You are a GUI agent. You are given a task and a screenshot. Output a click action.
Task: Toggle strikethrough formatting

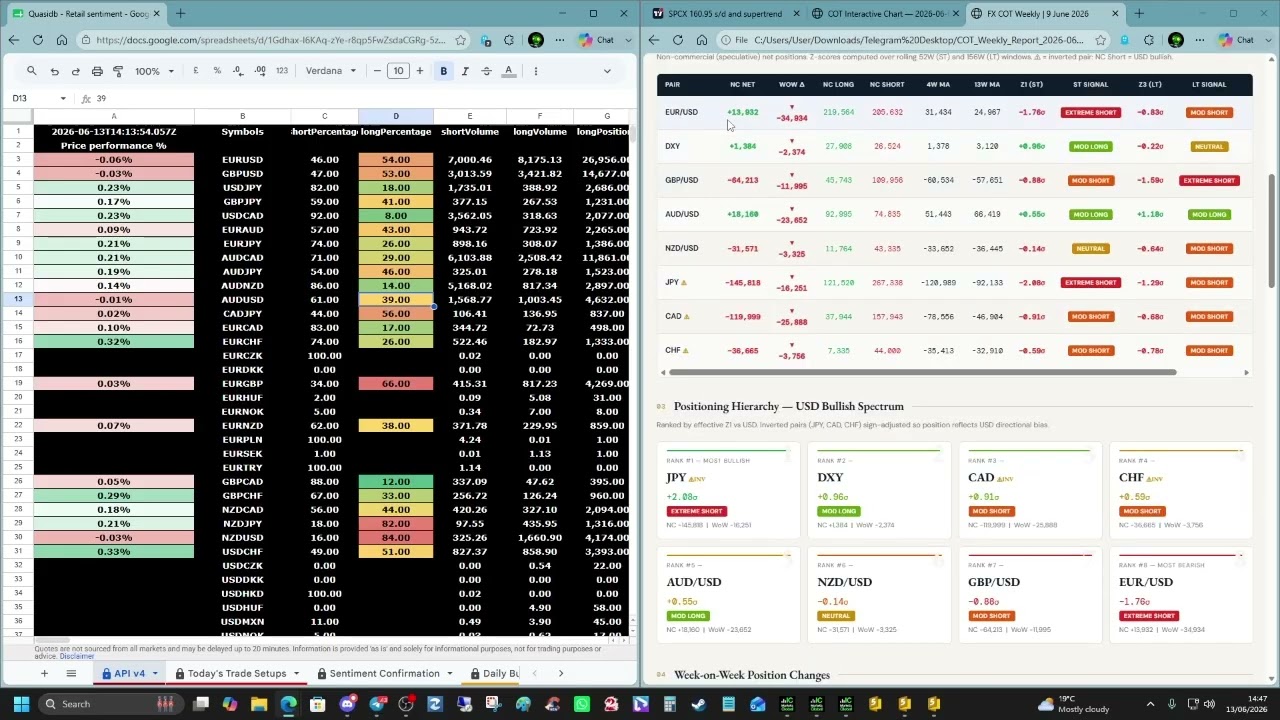486,71
